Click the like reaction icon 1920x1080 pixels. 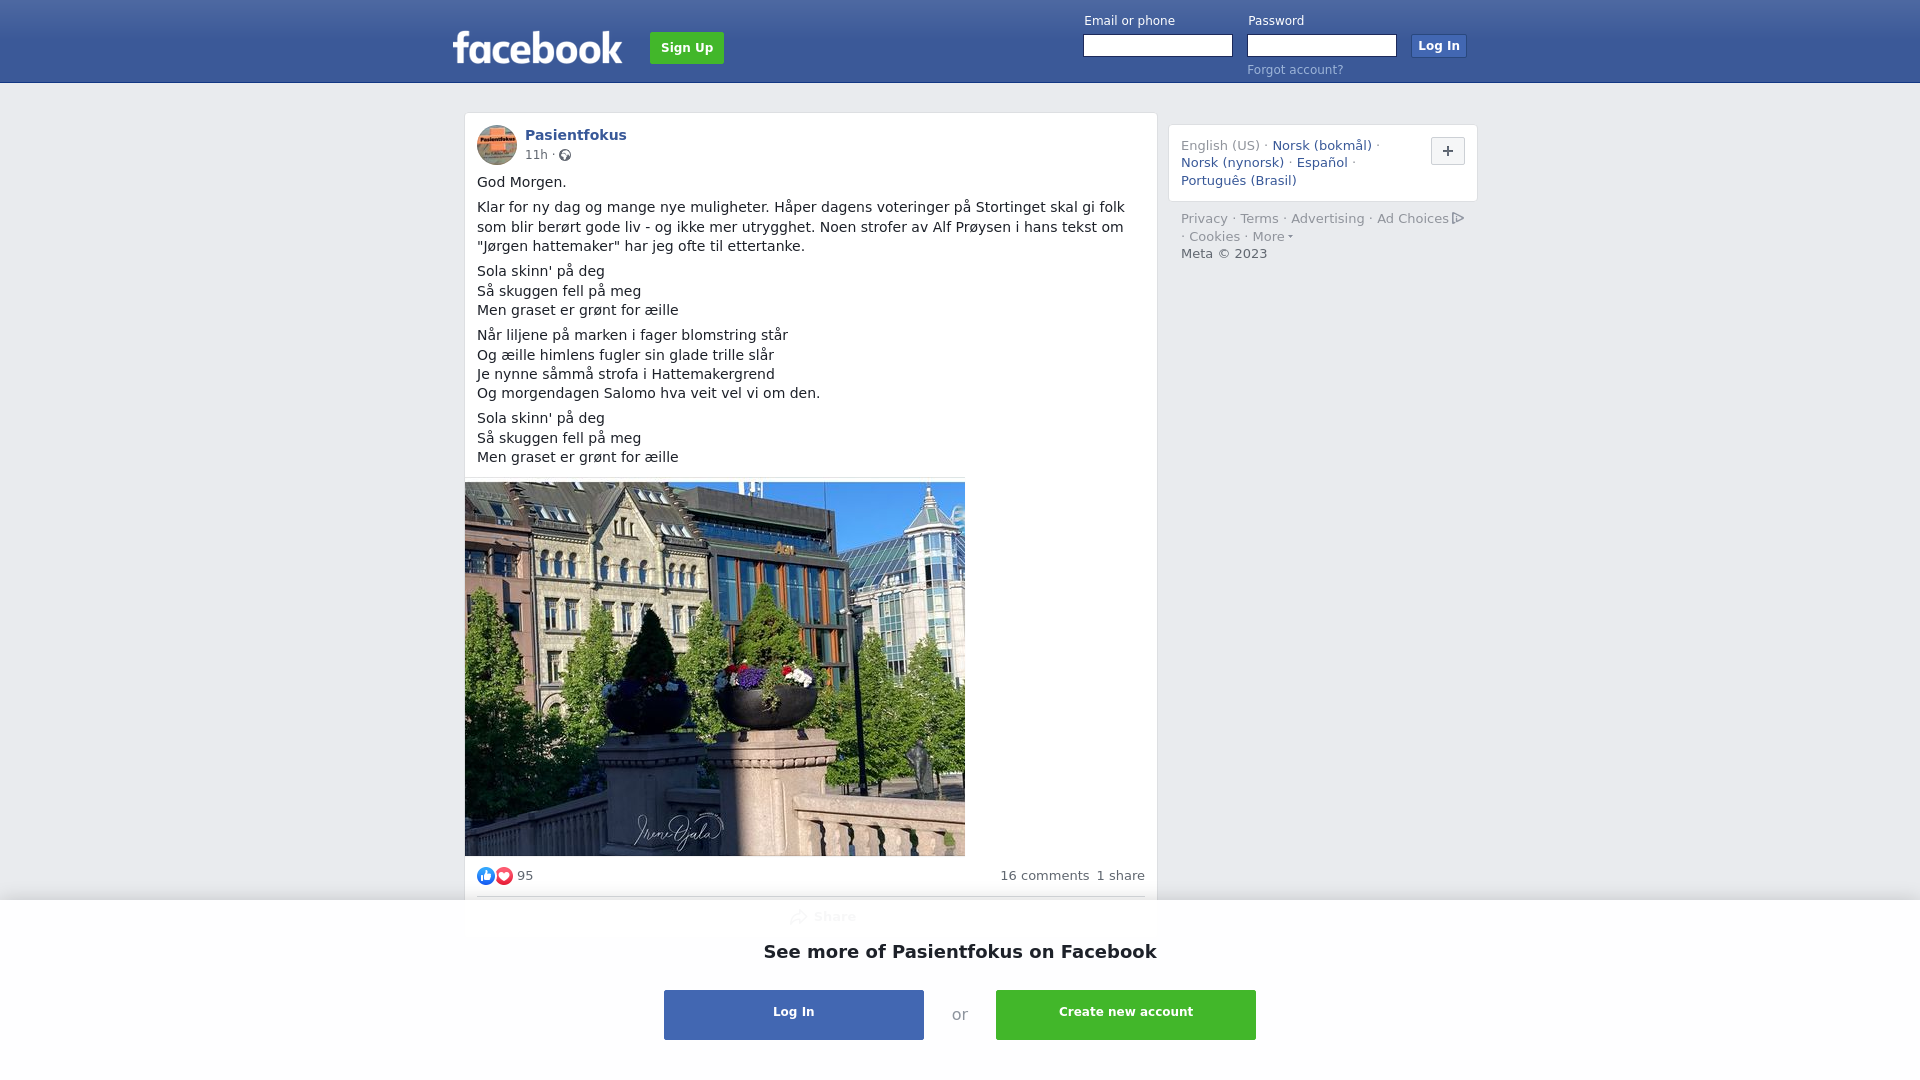(486, 876)
